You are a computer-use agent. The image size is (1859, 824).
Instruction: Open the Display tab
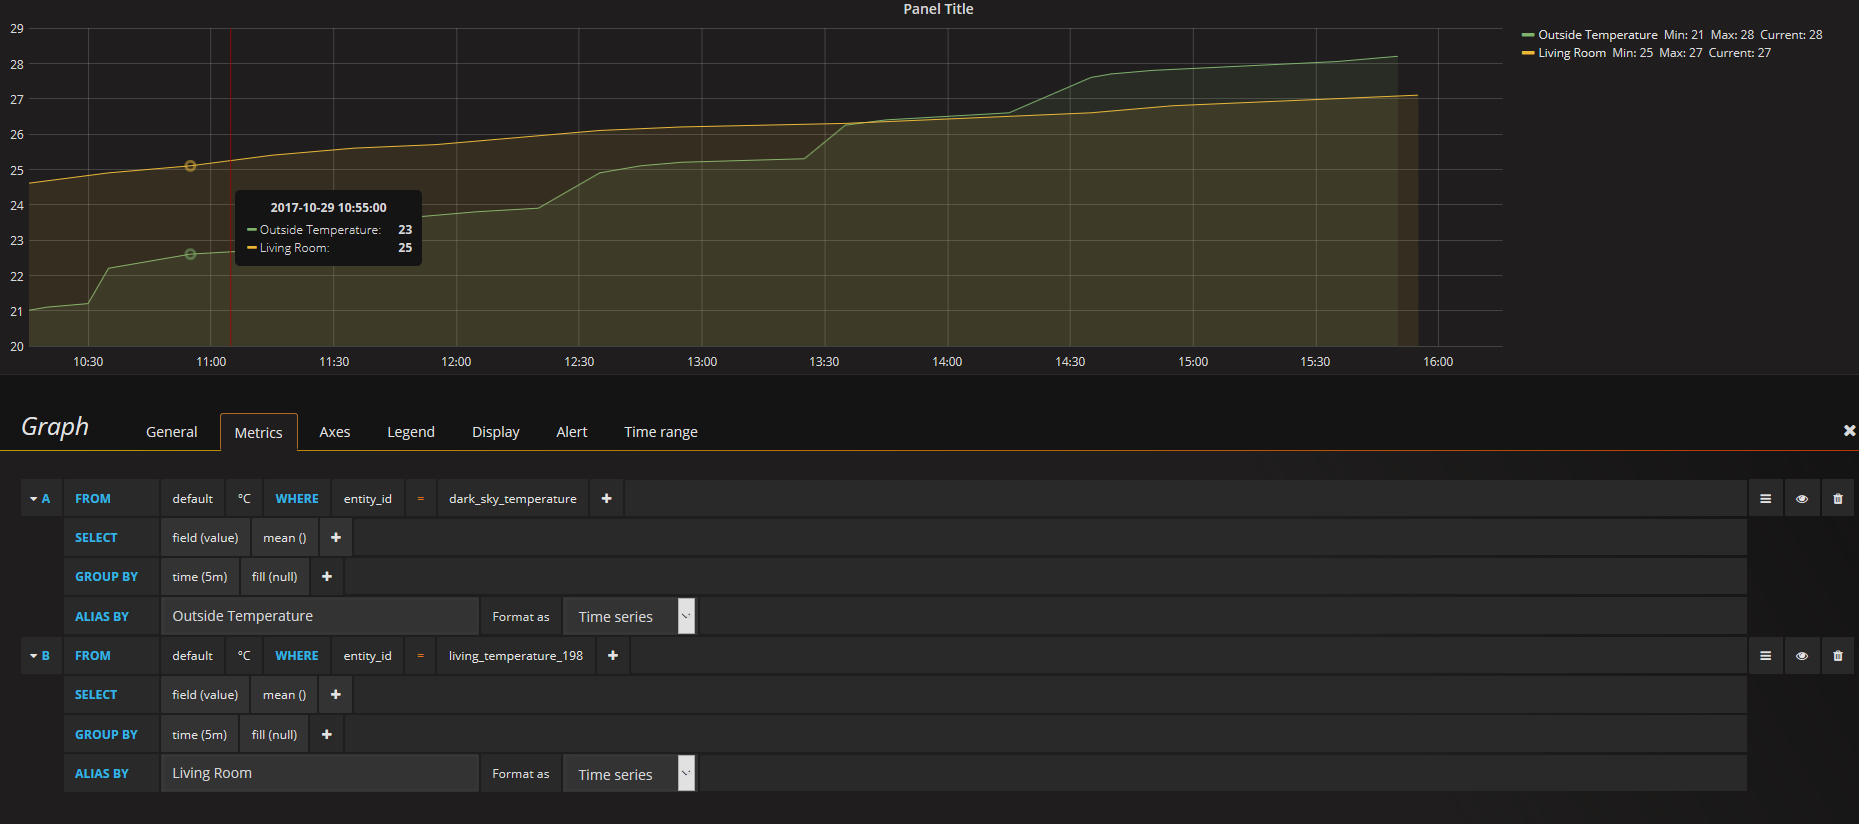[496, 432]
